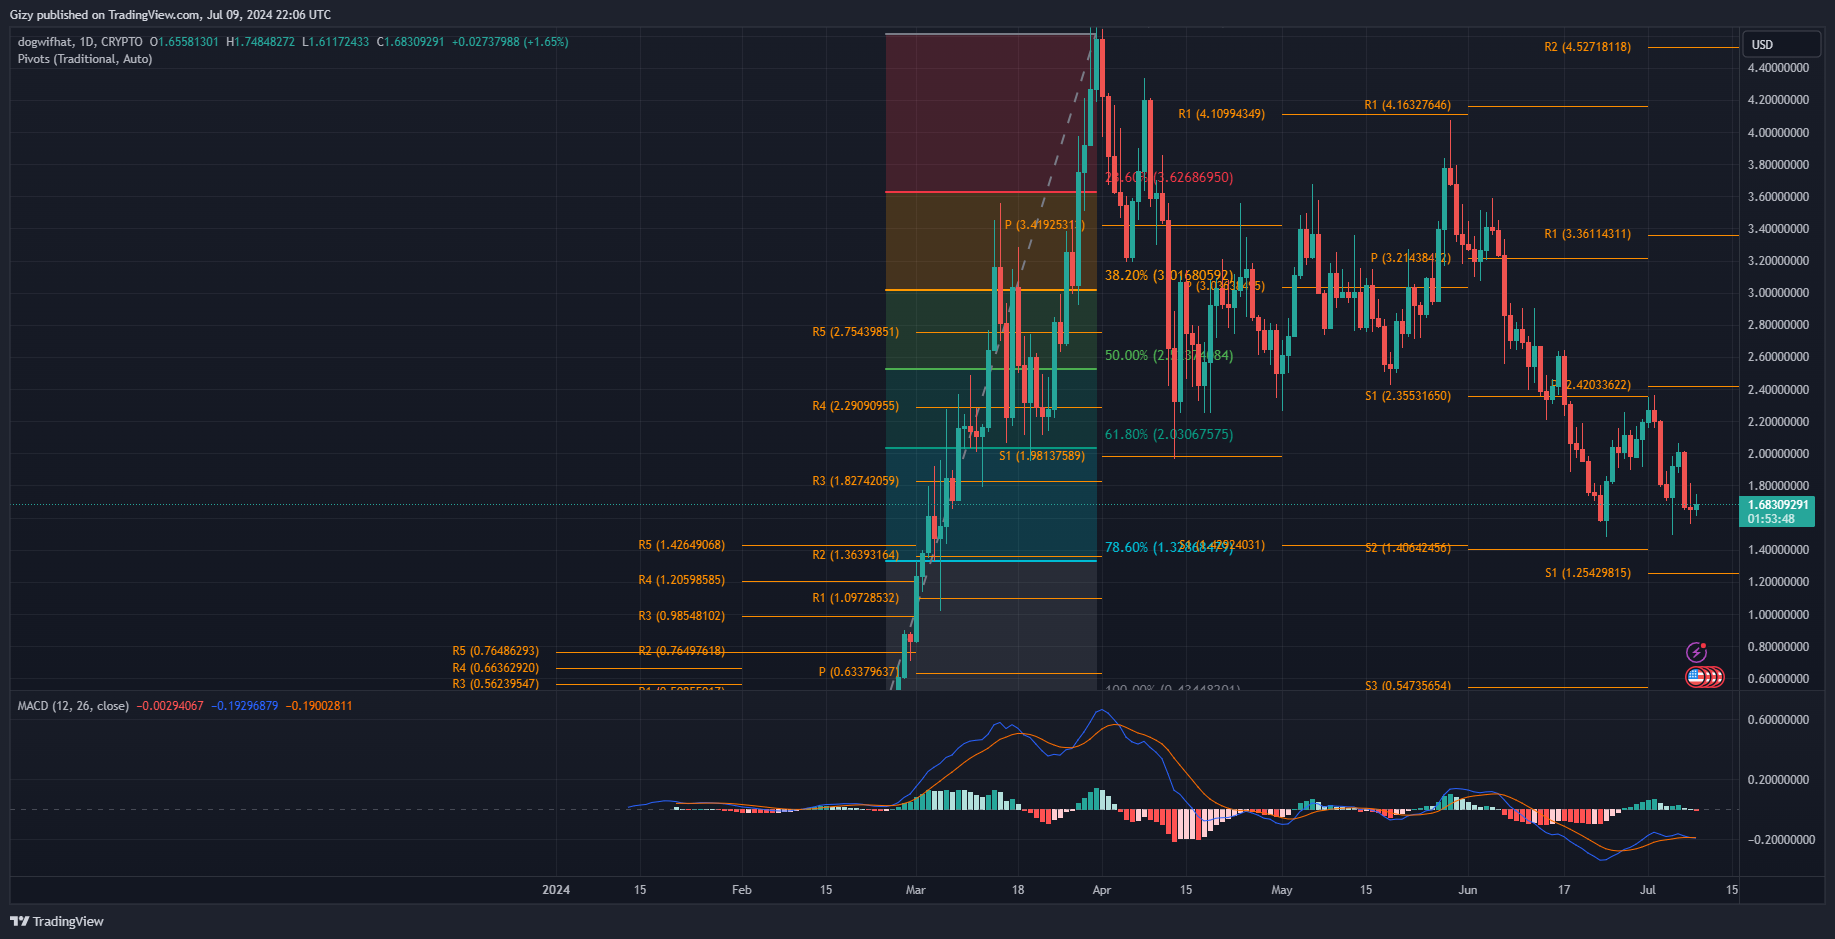1835x939 pixels.
Task: Click the Feb label on the time axis
Action: click(742, 890)
